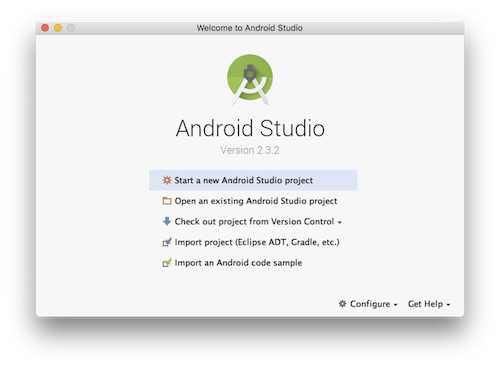The image size is (500, 368).
Task: Click the Android Studio compass logo
Action: 250,80
